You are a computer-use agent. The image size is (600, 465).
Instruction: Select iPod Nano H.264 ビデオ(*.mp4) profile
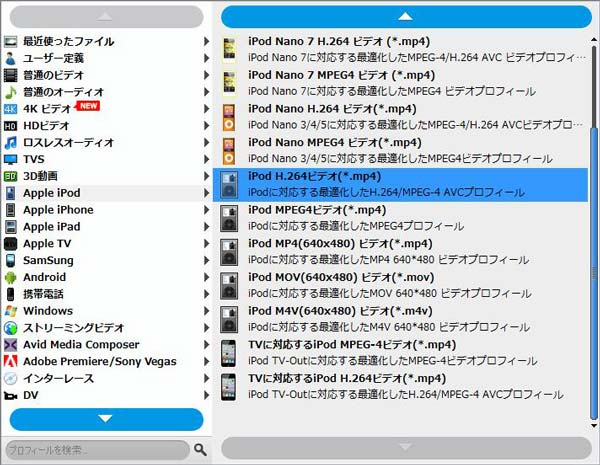400,117
